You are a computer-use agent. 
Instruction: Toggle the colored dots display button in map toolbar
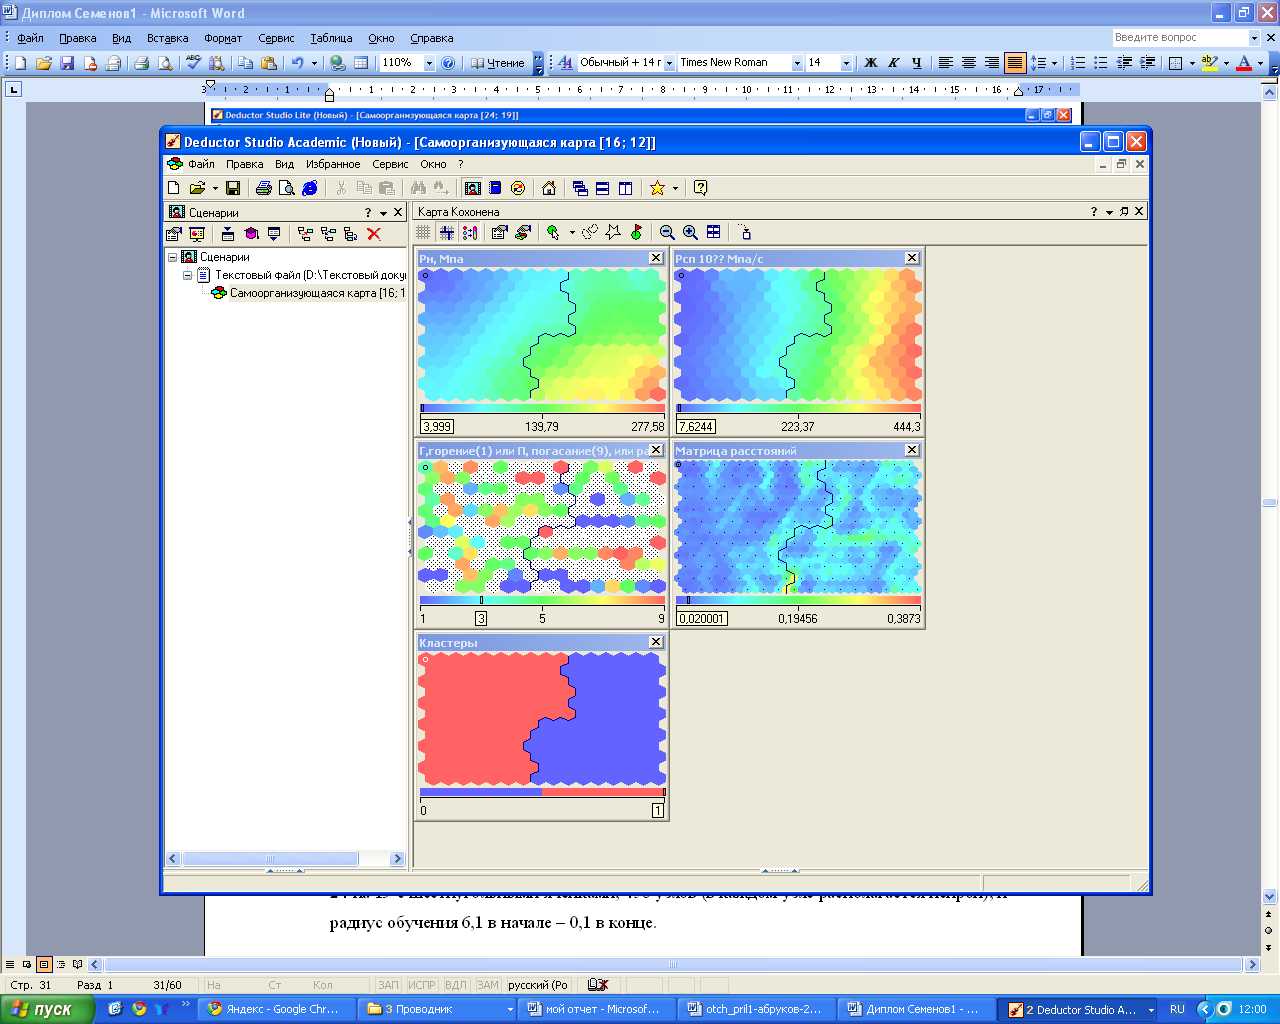coord(470,232)
